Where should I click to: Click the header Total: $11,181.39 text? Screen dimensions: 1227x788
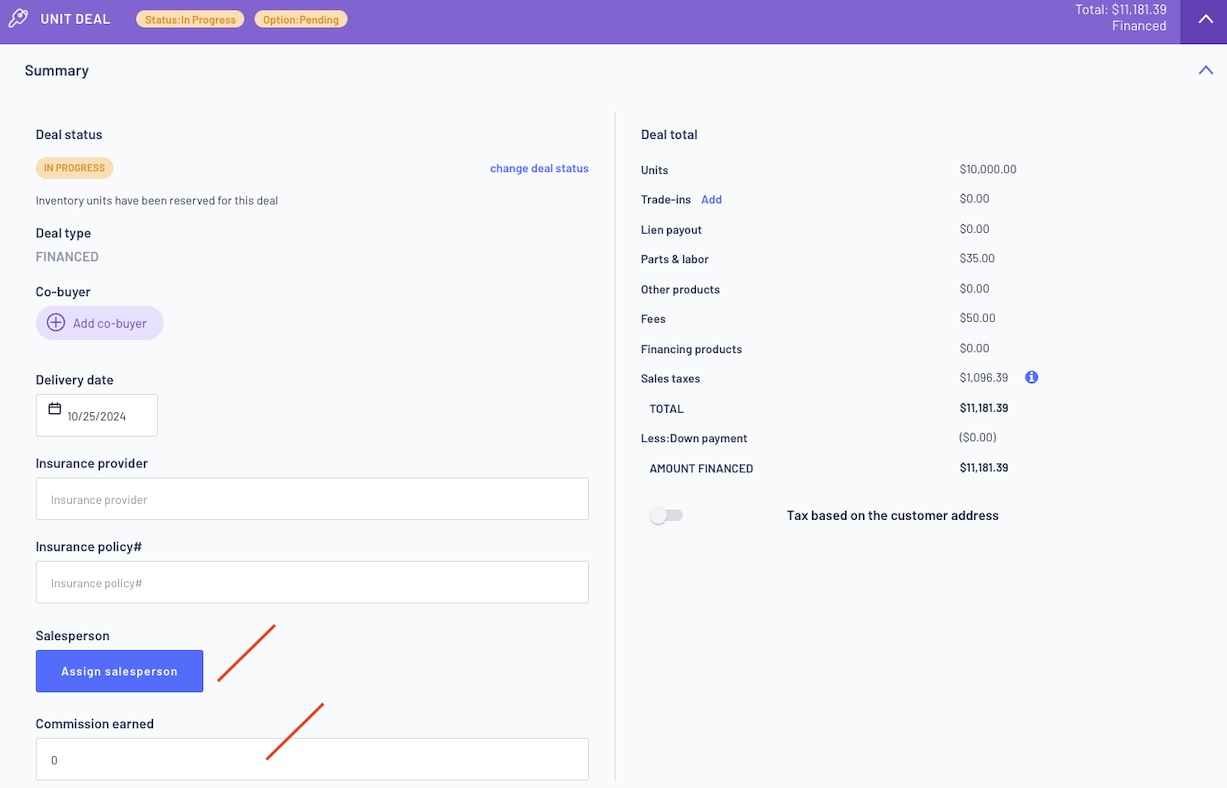(1119, 10)
